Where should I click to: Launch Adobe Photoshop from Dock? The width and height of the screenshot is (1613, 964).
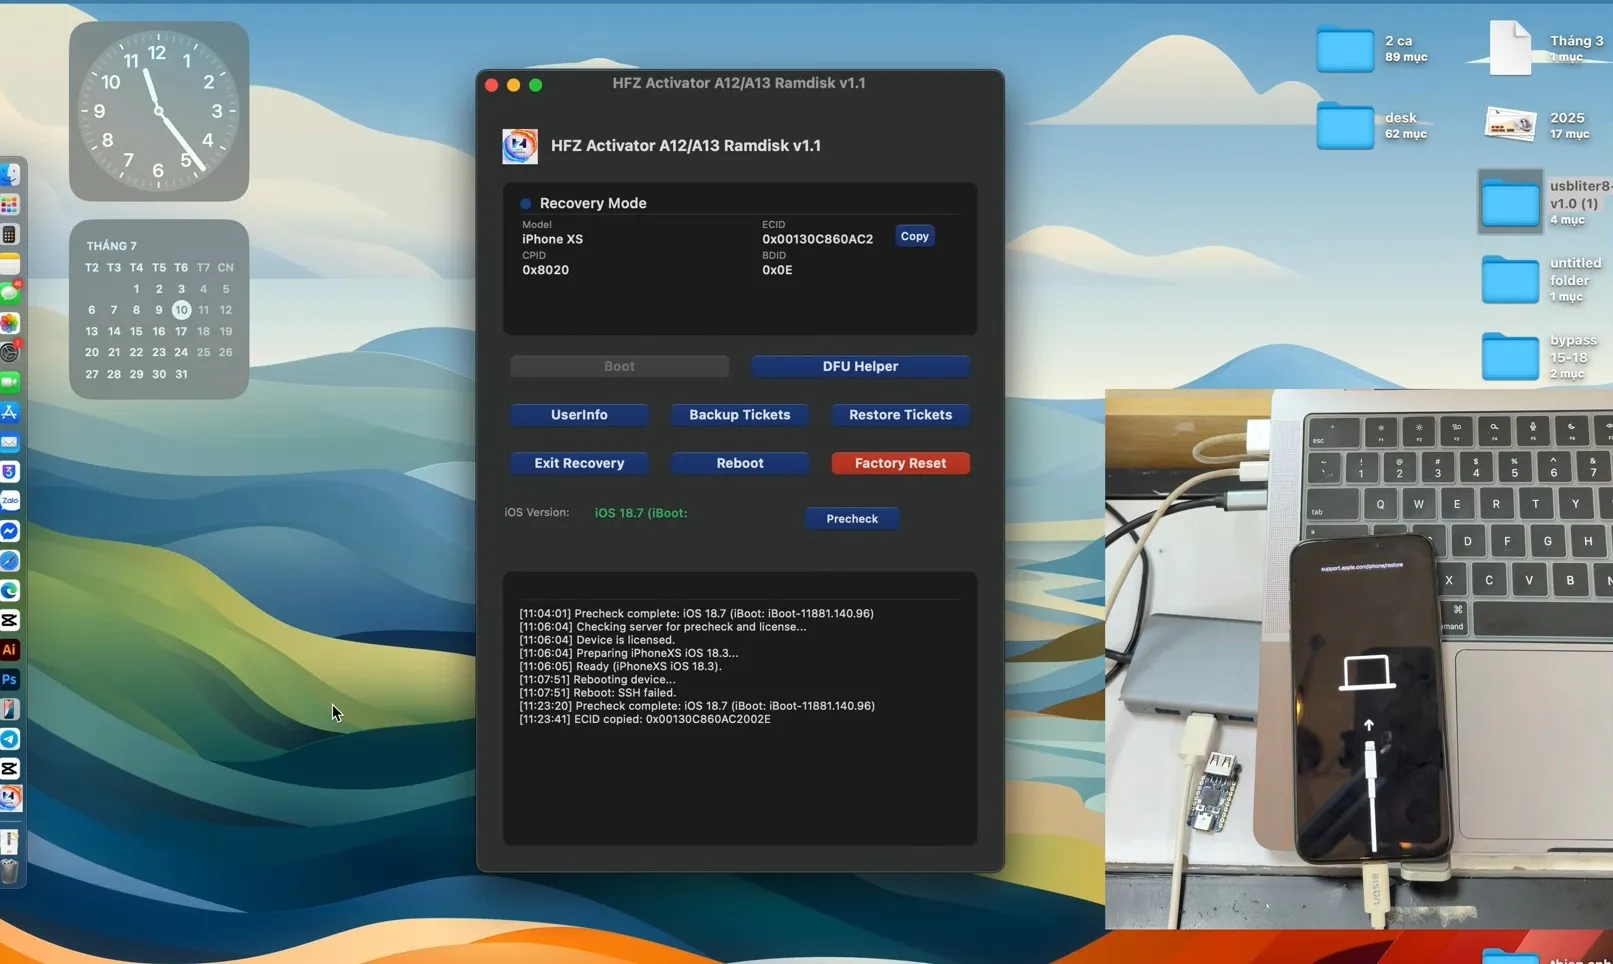(x=10, y=680)
